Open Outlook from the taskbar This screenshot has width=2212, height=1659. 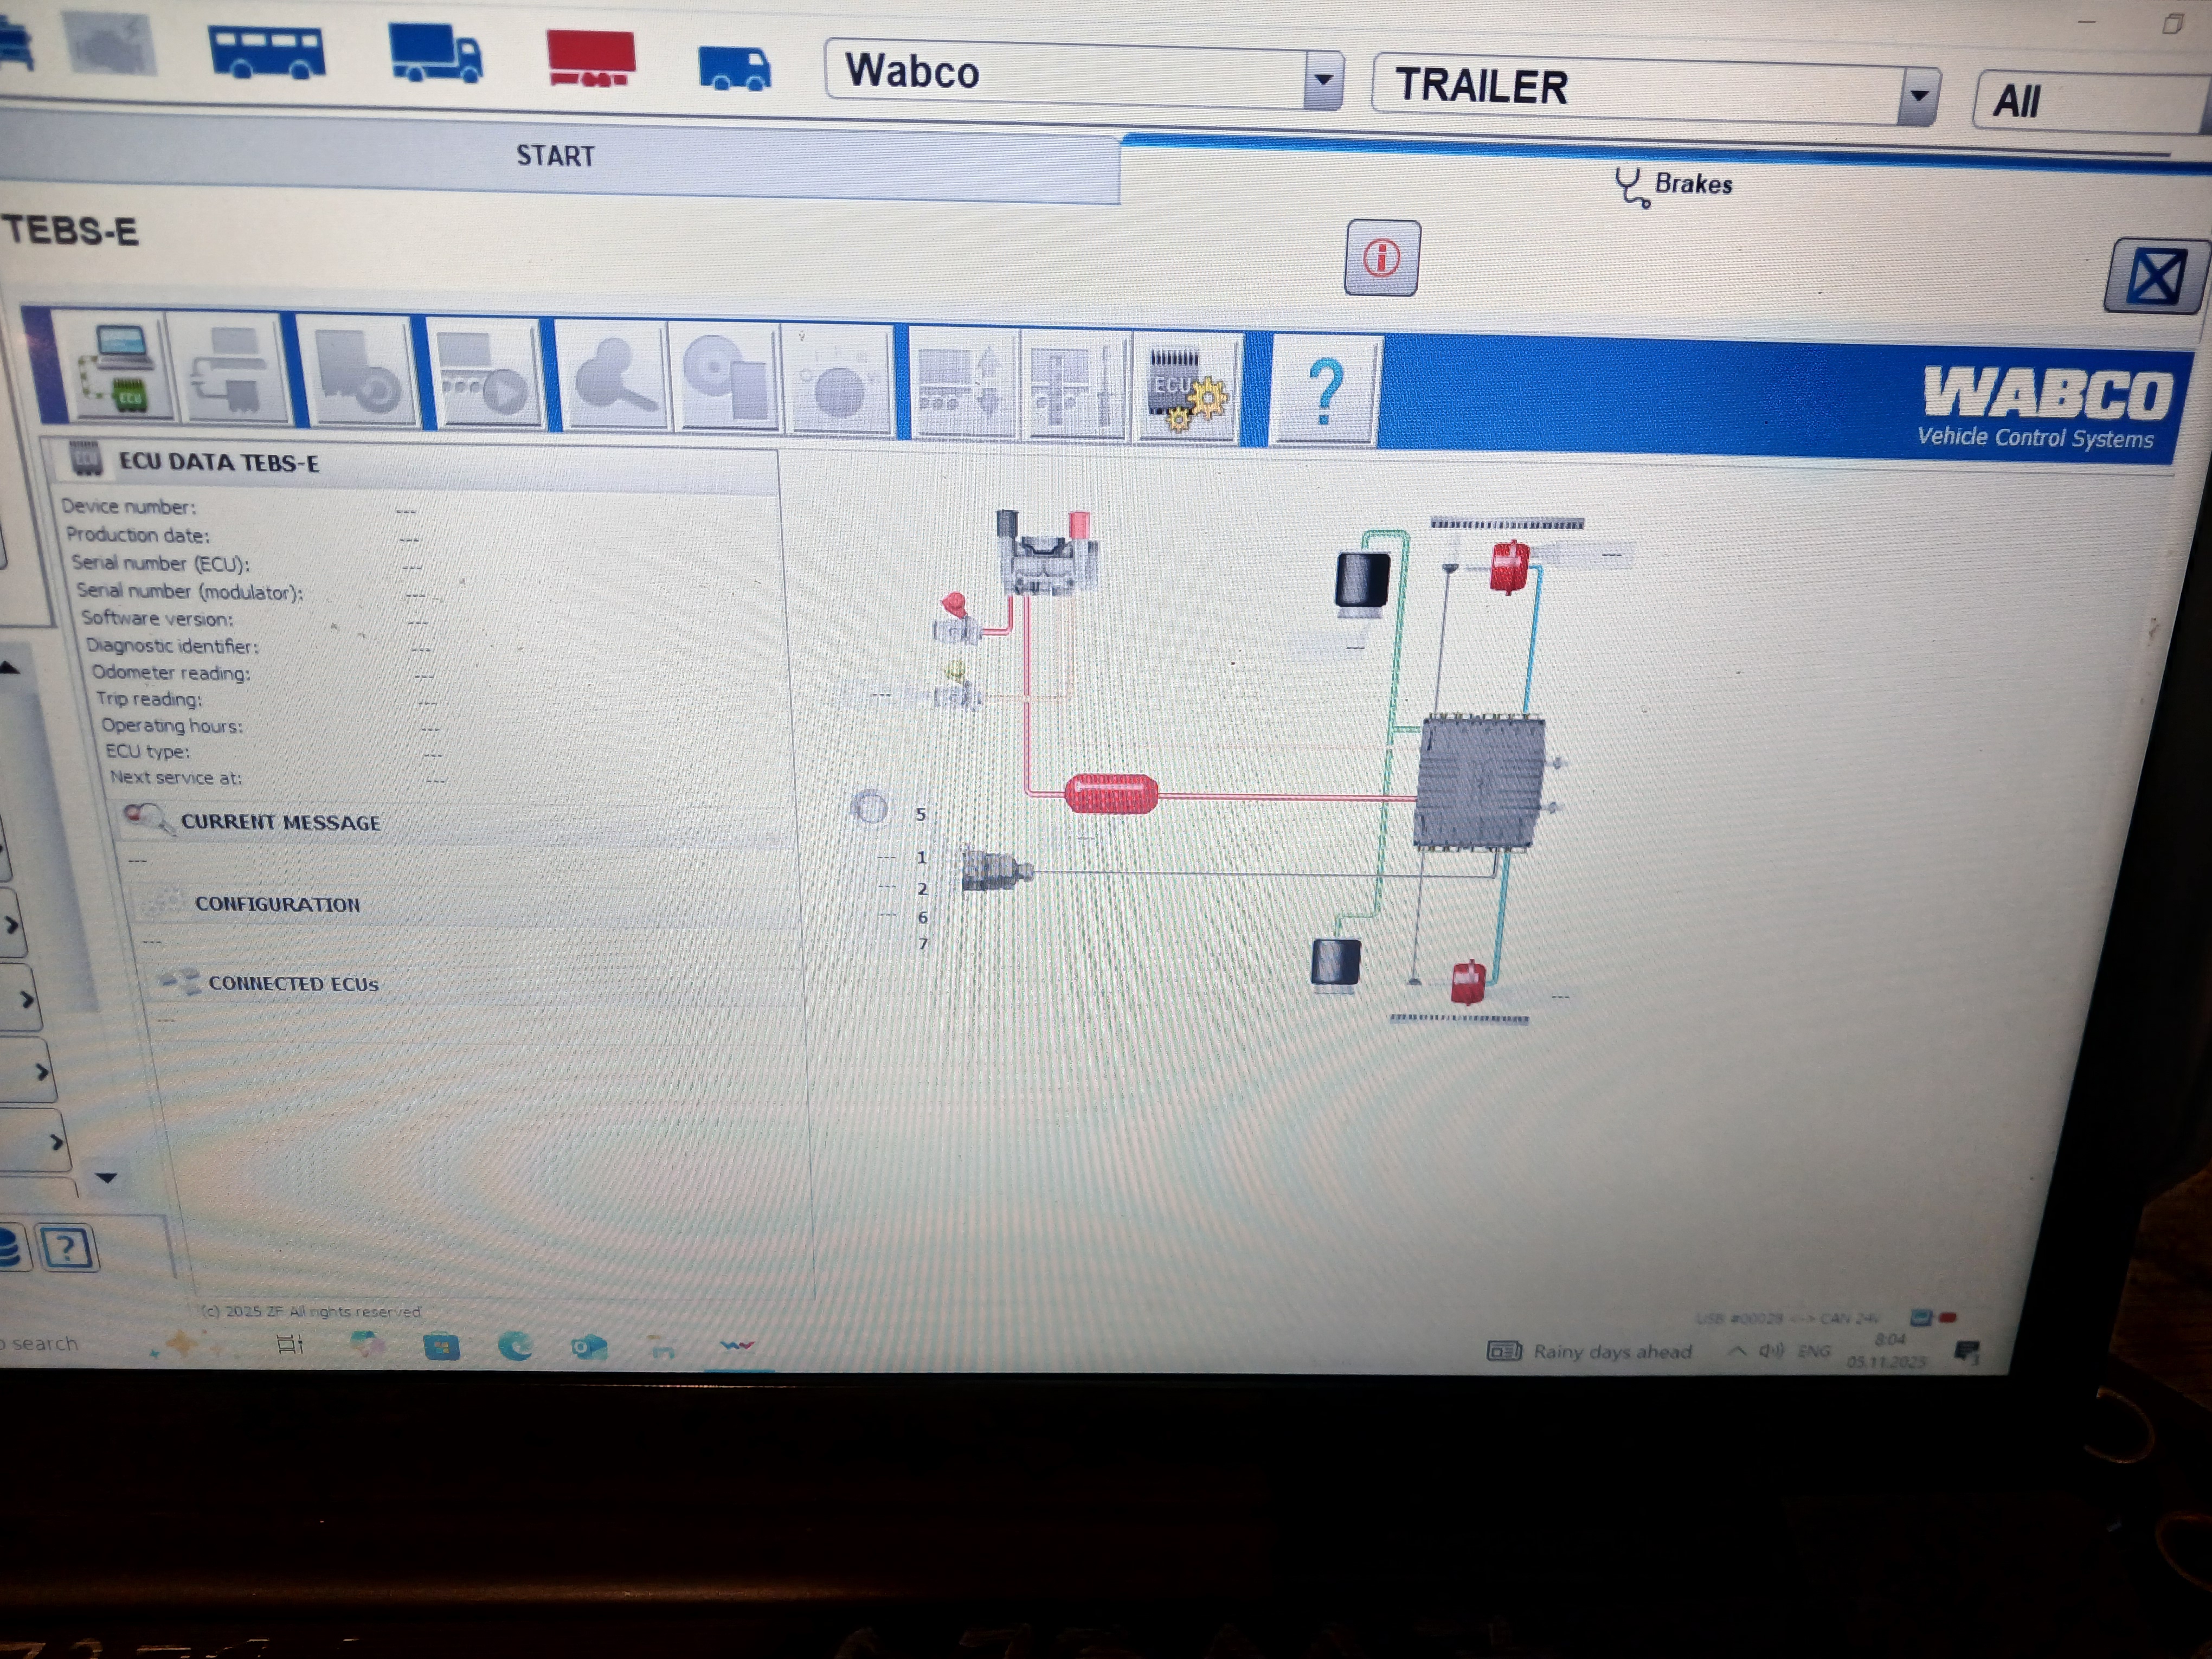(588, 1347)
